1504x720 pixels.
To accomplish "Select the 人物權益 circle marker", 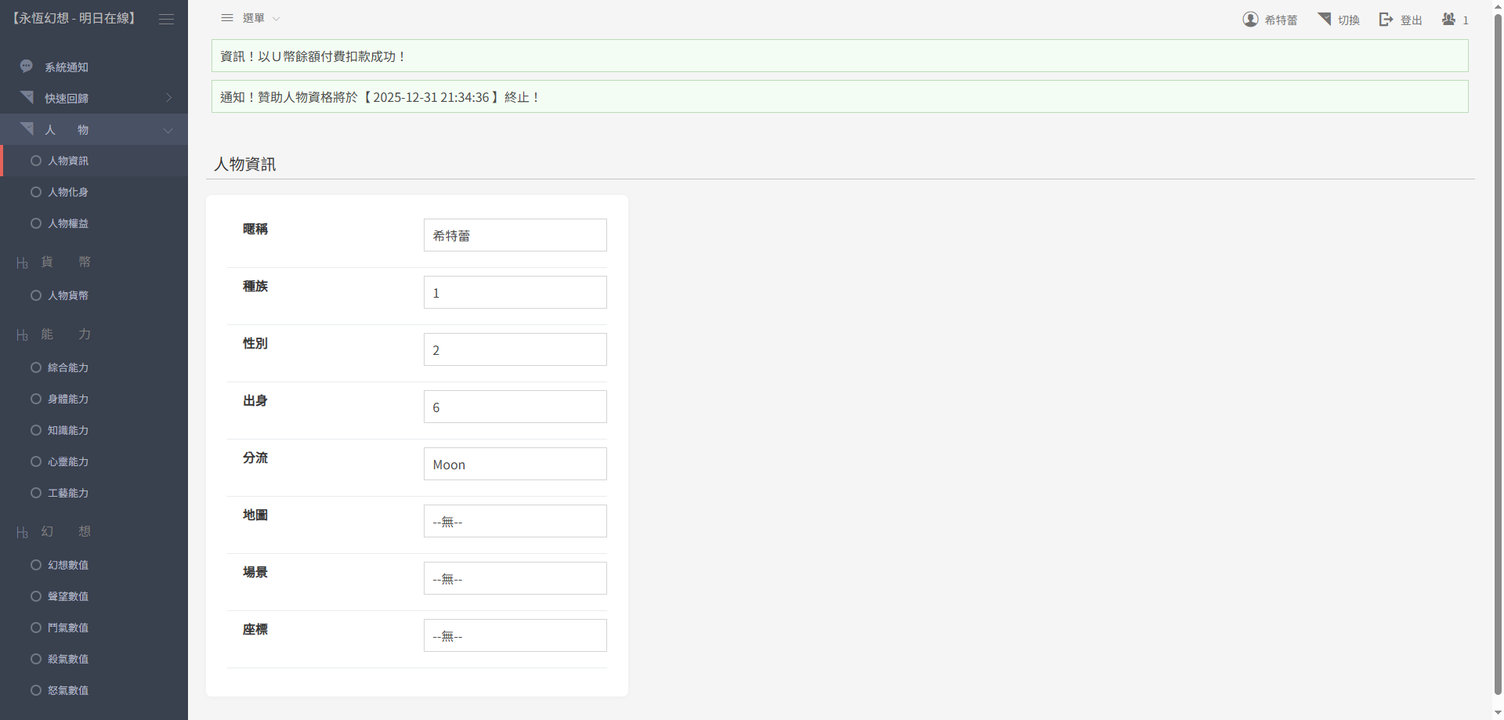I will [36, 223].
